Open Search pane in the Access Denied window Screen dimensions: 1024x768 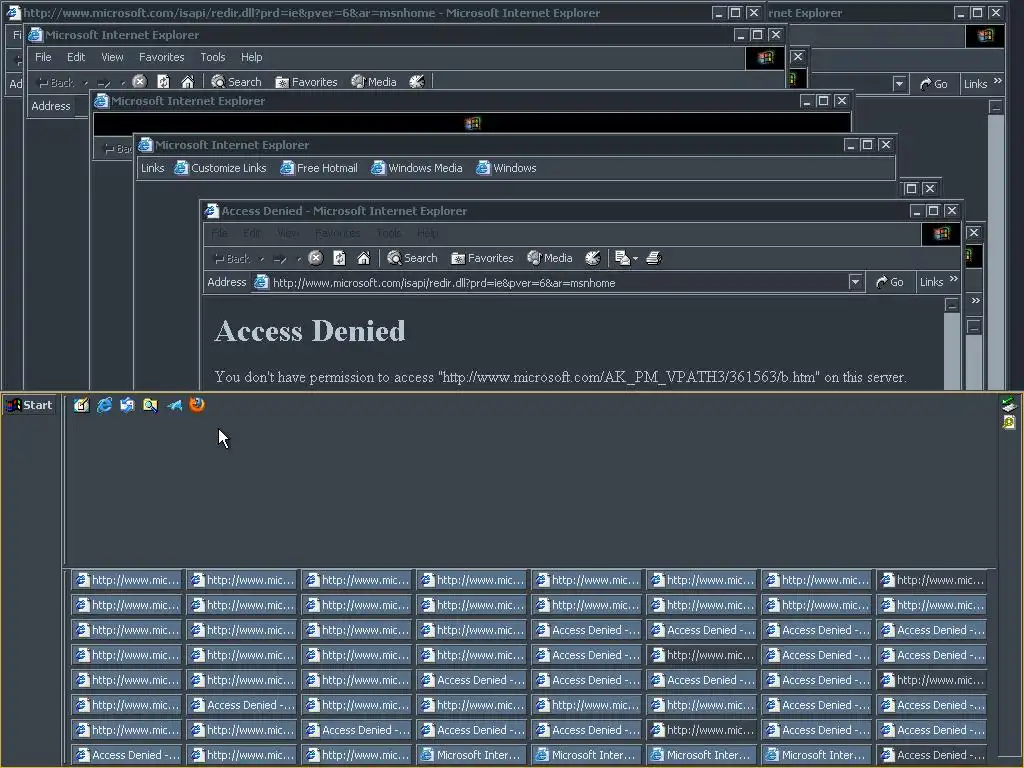coord(412,258)
